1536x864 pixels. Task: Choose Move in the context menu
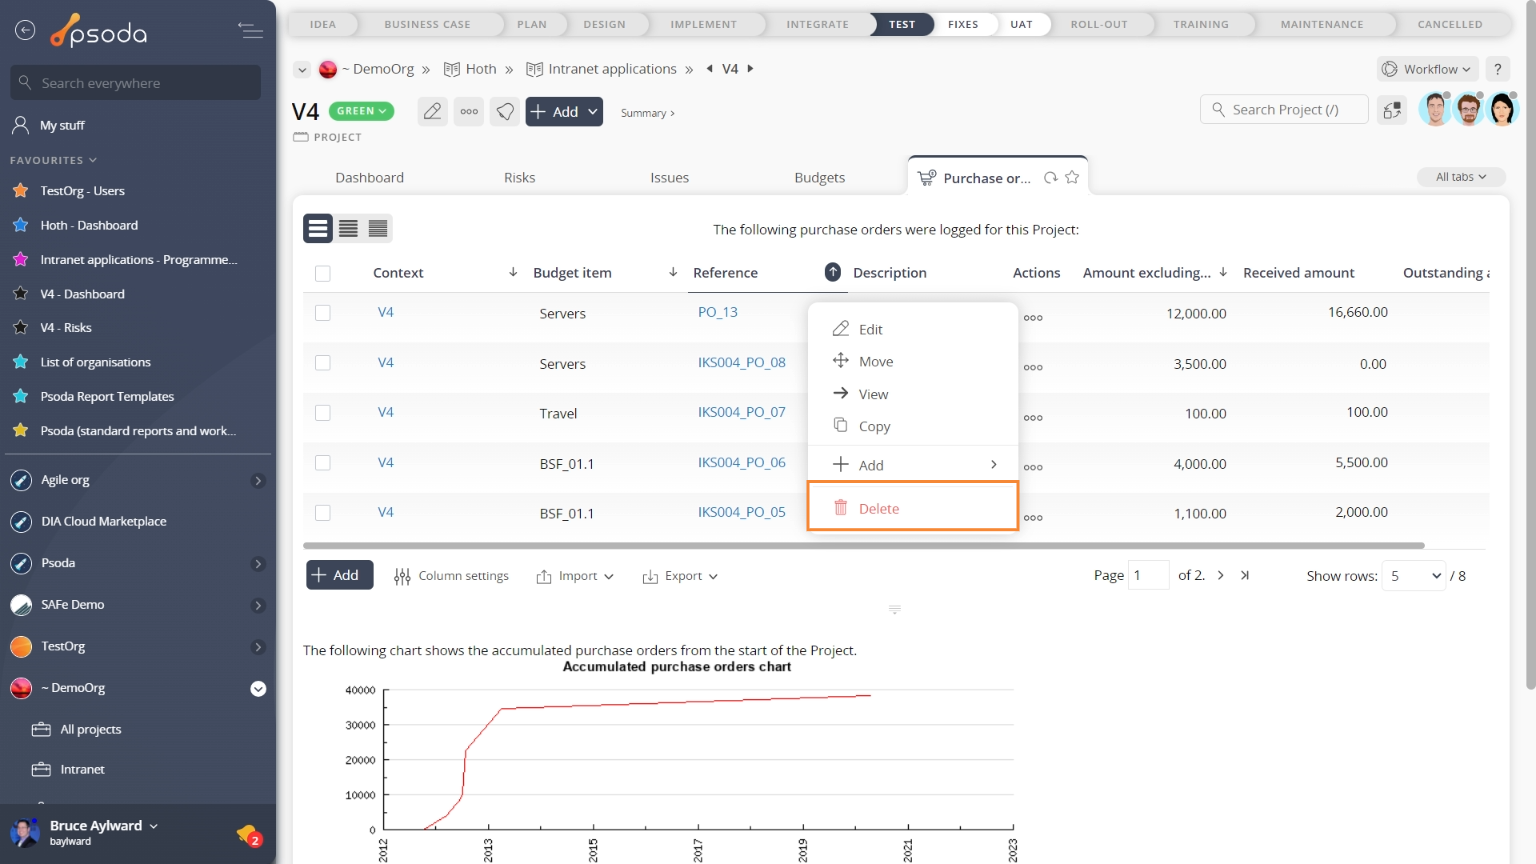[913, 361]
